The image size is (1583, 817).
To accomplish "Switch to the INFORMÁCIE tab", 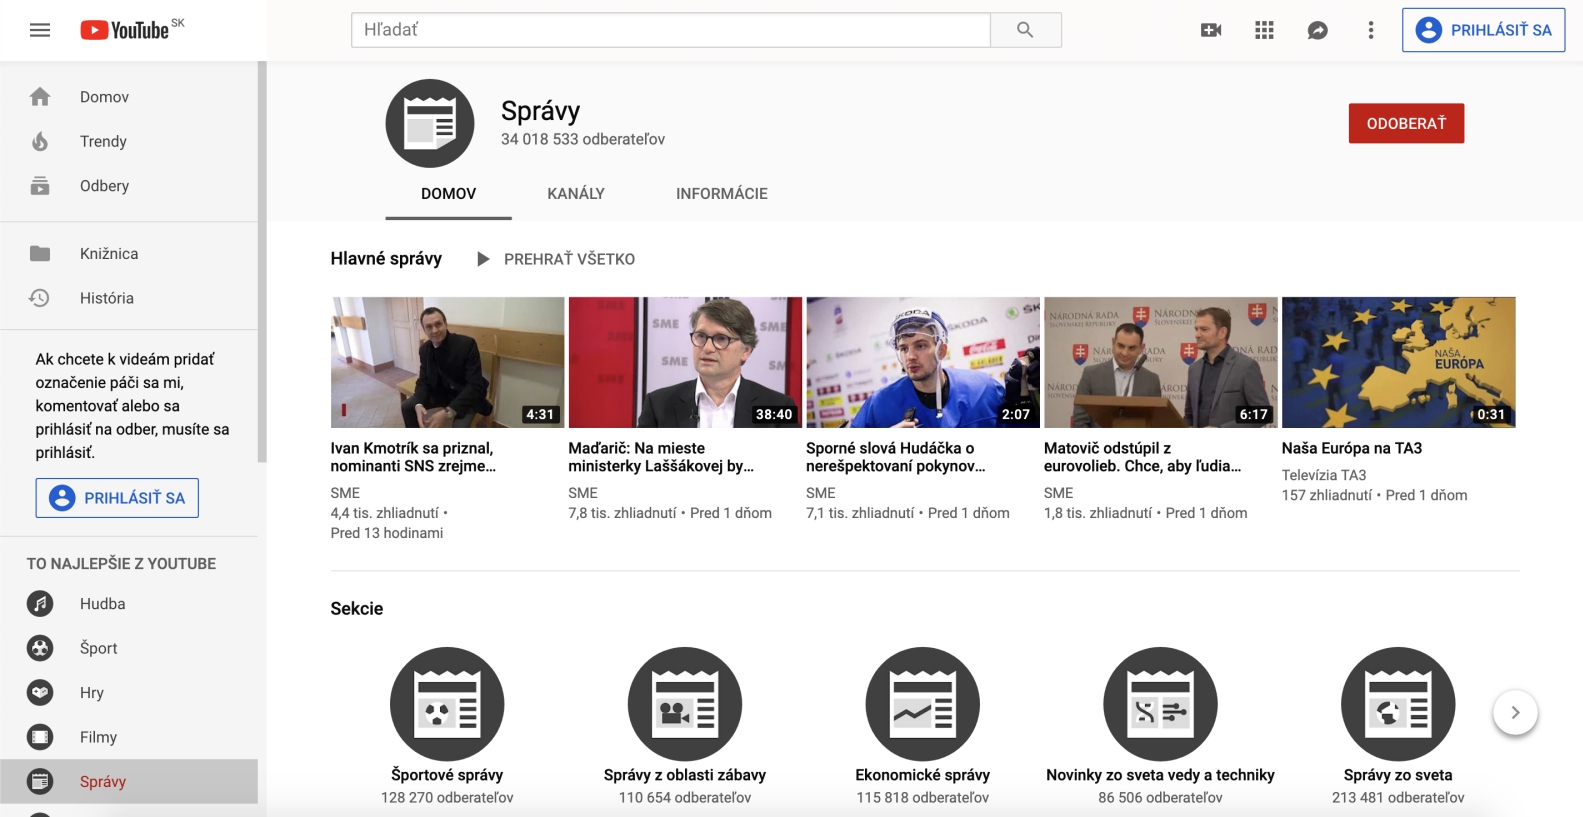I will [x=722, y=194].
